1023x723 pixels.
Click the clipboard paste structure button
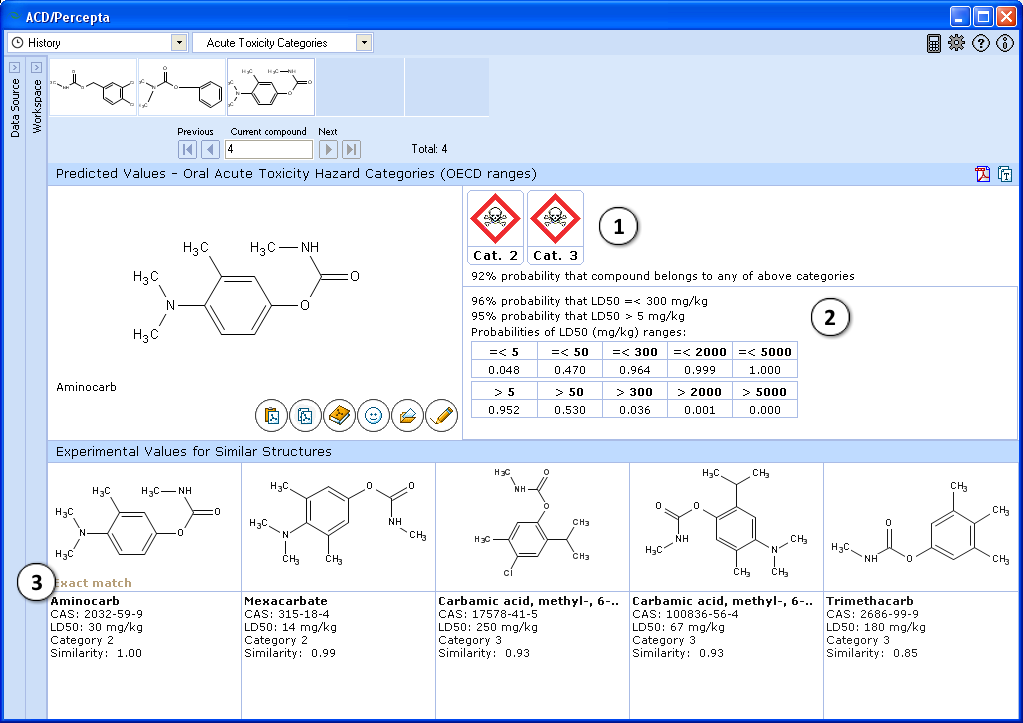coord(271,416)
